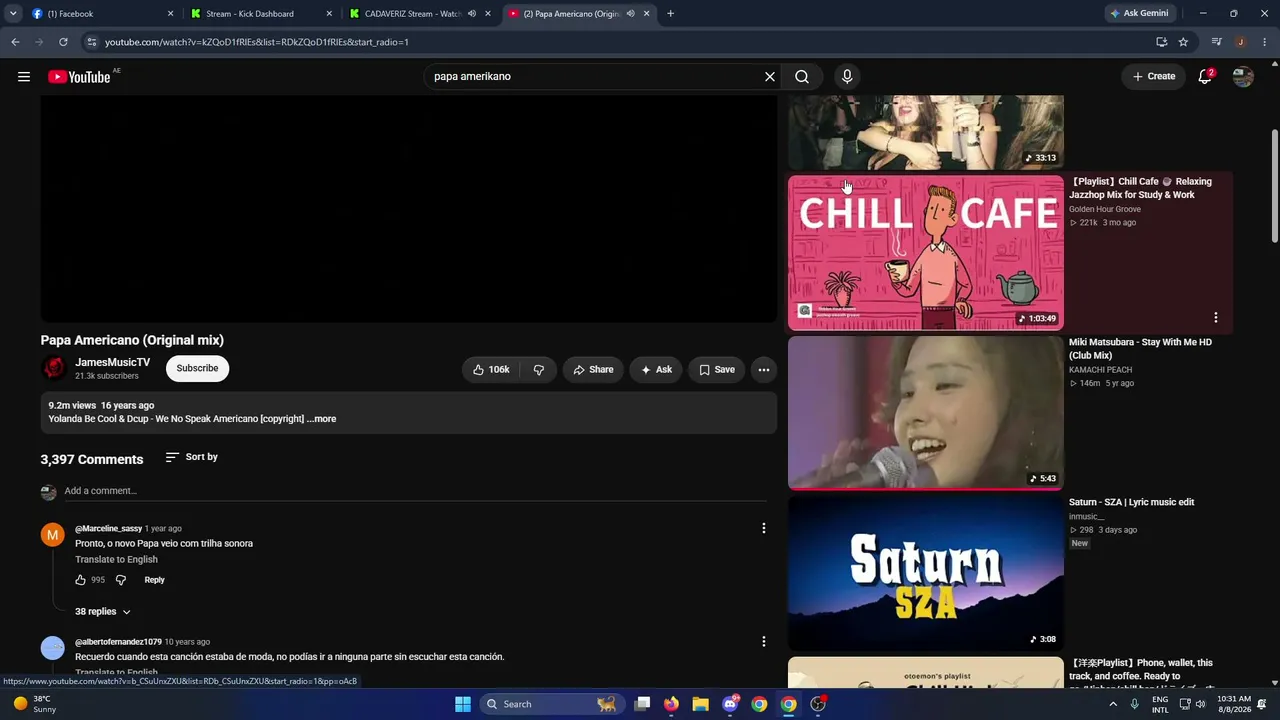Run search with the magnifying glass button
The image size is (1280, 720).
[802, 77]
